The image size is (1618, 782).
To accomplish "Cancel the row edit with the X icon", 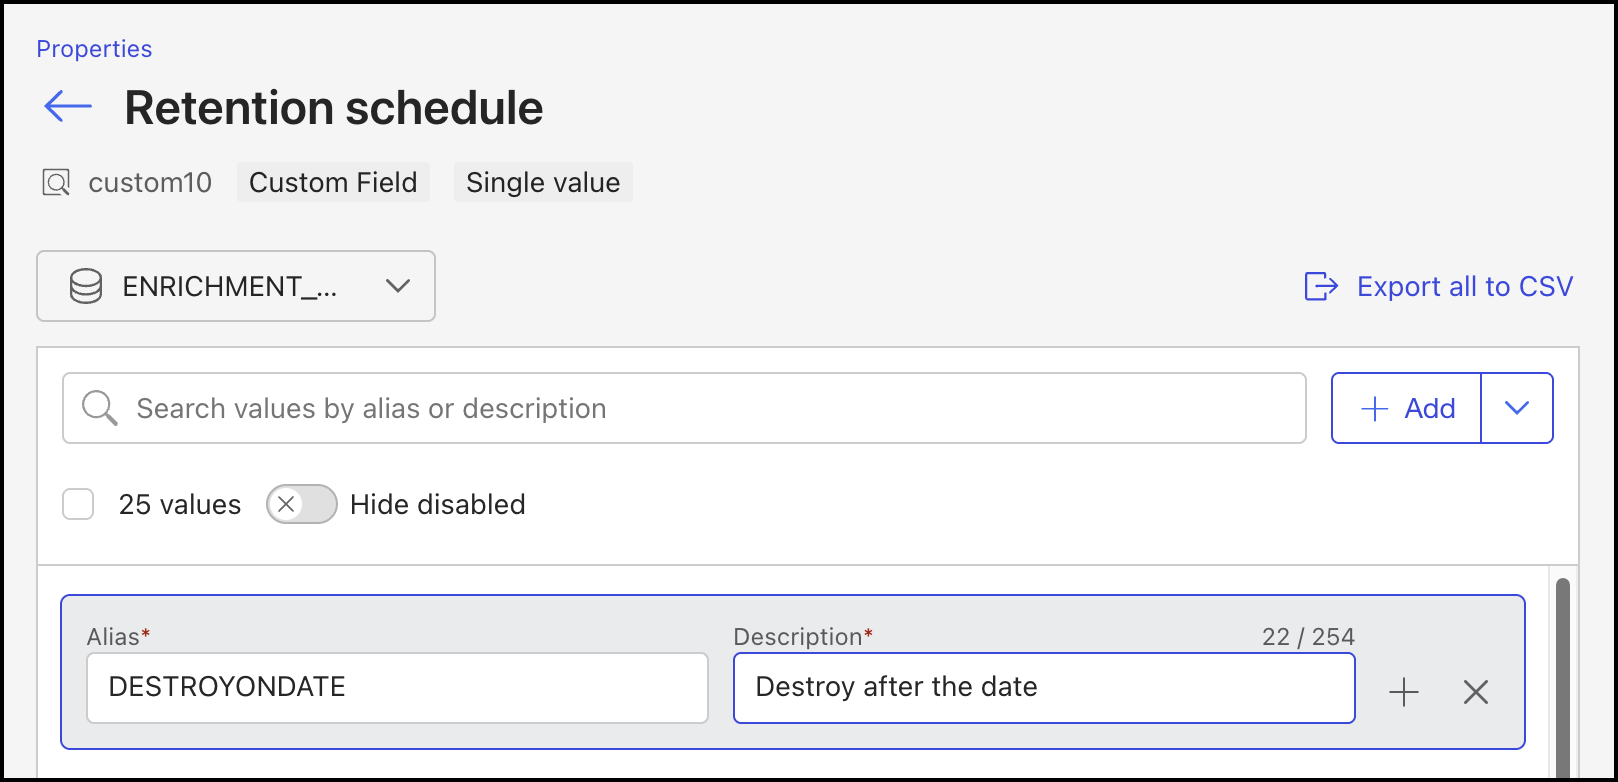I will pyautogui.click(x=1476, y=692).
